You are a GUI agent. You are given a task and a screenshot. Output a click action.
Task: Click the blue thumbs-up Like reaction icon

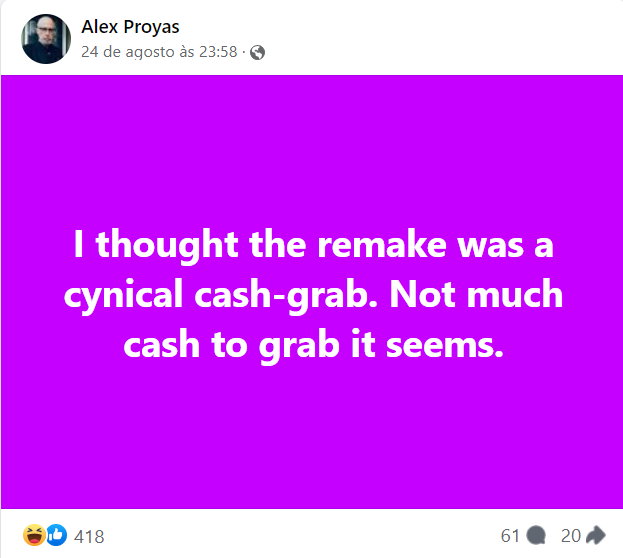(x=55, y=535)
